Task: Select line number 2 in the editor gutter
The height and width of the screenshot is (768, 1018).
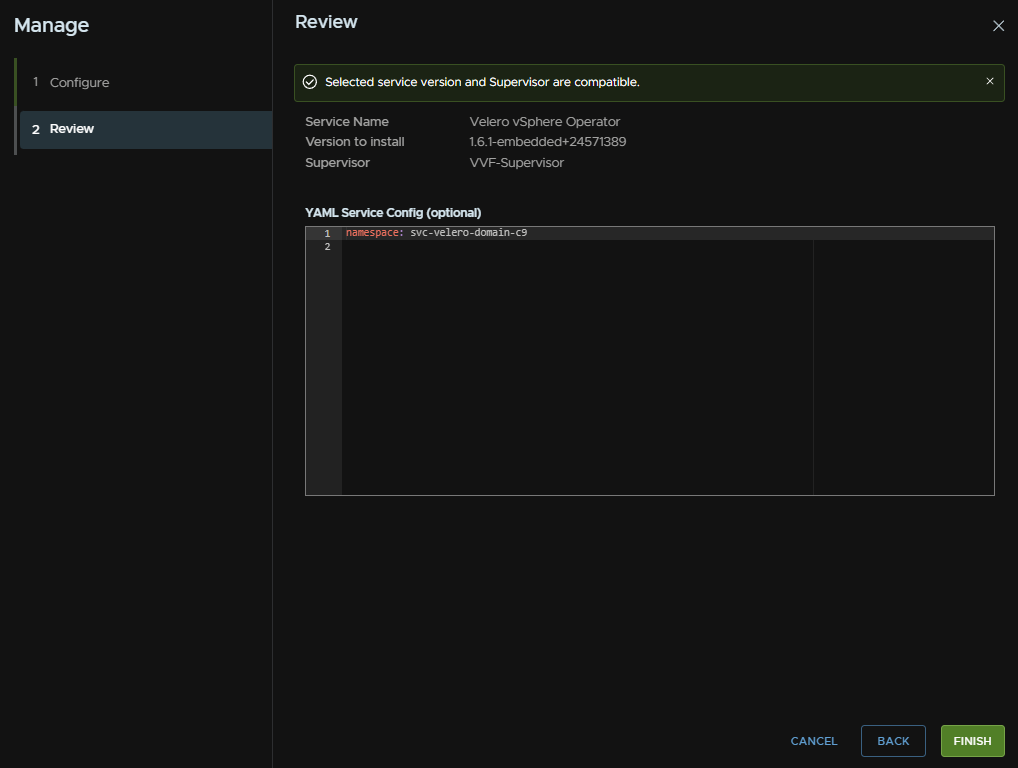Action: click(327, 247)
